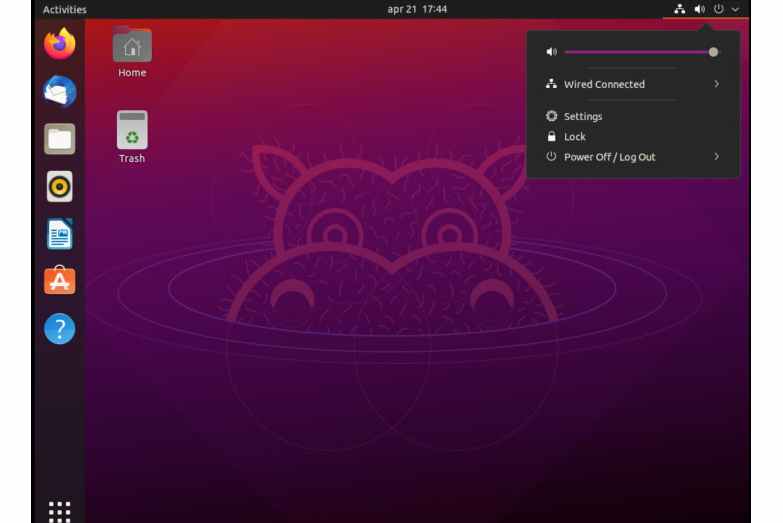
Task: Open the Trash desktop icon
Action: (x=132, y=136)
